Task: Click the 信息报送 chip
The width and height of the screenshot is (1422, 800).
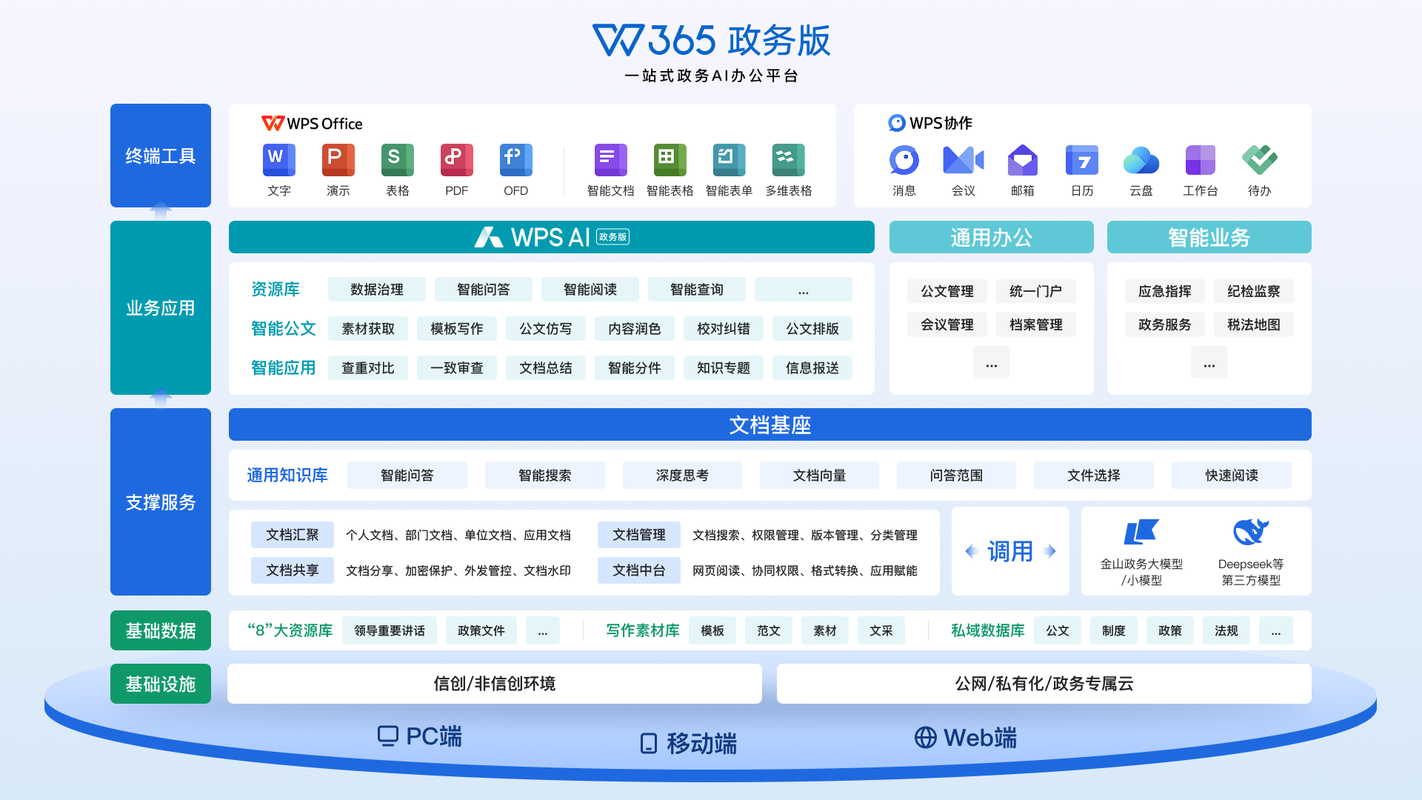Action: pos(813,368)
